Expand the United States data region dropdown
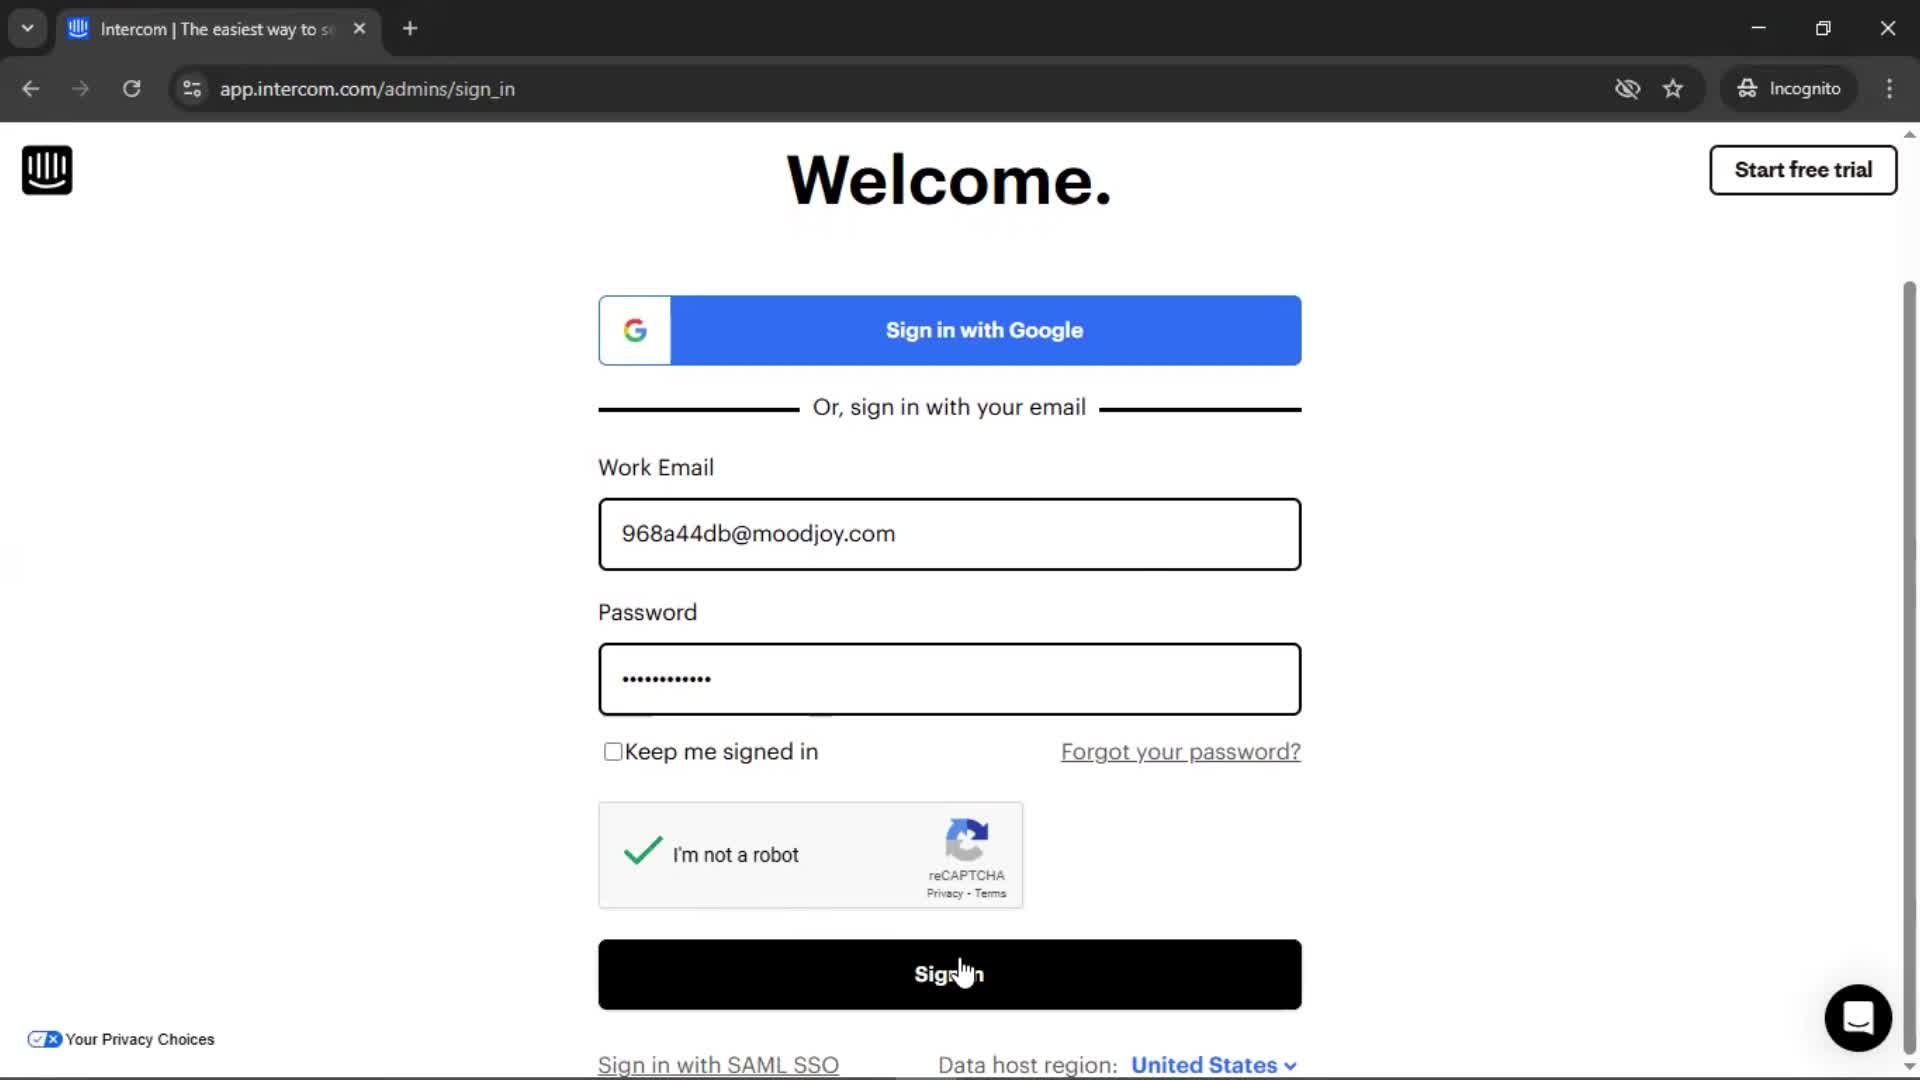Viewport: 1920px width, 1080px height. pos(1214,1065)
